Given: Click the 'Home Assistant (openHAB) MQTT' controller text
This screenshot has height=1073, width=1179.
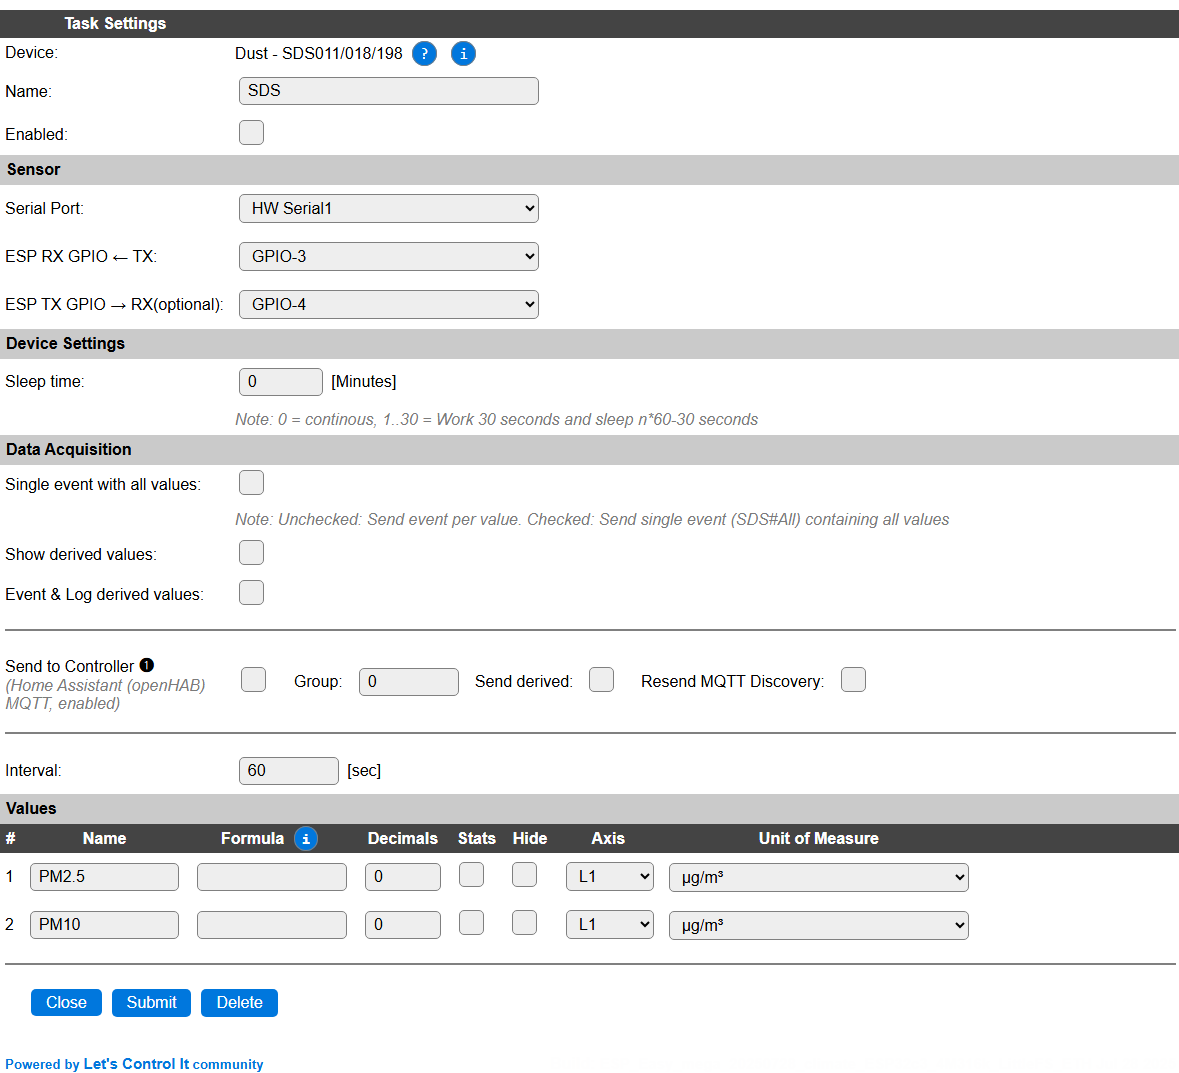Looking at the screenshot, I should [105, 695].
